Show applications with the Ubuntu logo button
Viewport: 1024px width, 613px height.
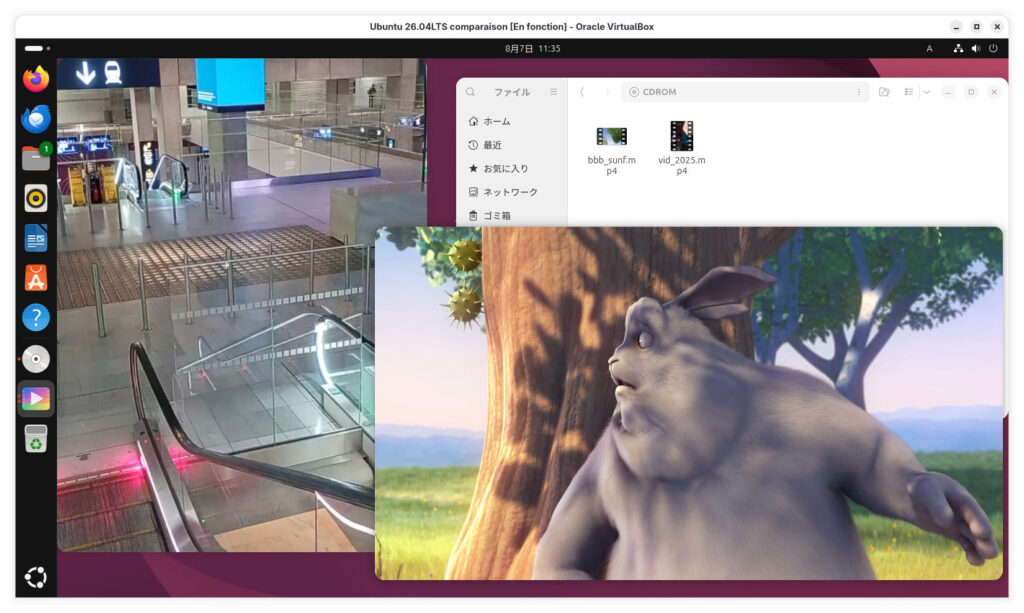36,577
